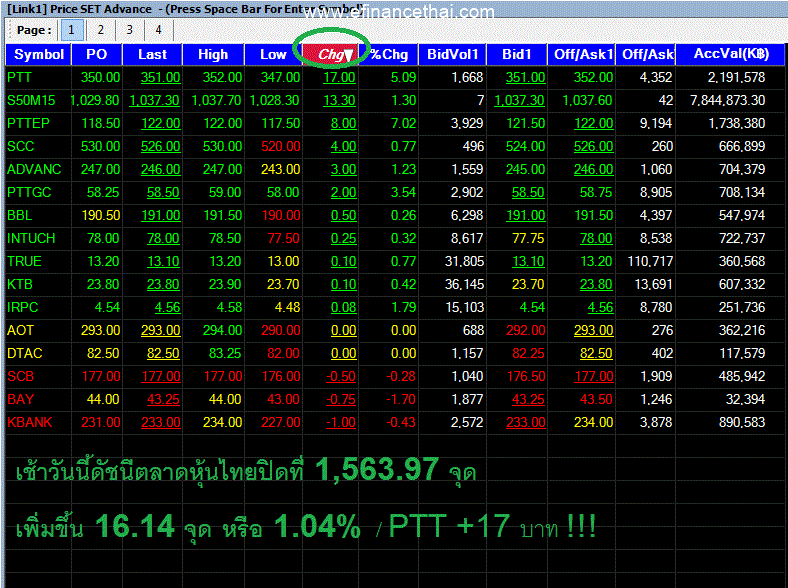The image size is (788, 588).
Task: Select the DTAC symbol
Action: pyautogui.click(x=25, y=354)
